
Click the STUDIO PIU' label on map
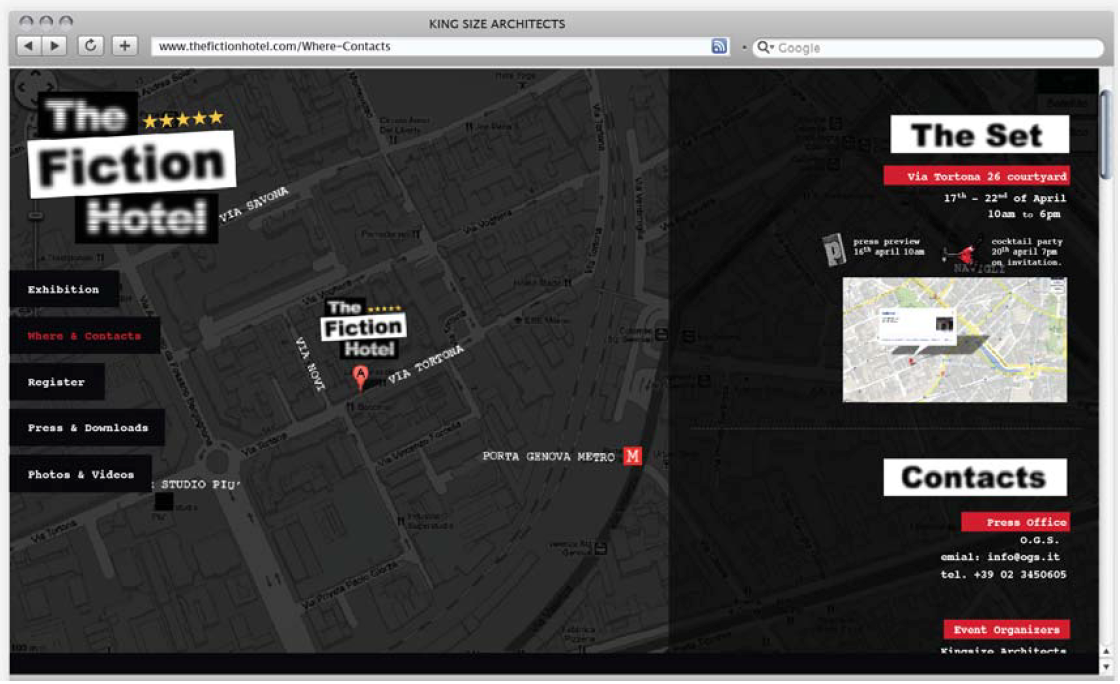[199, 484]
